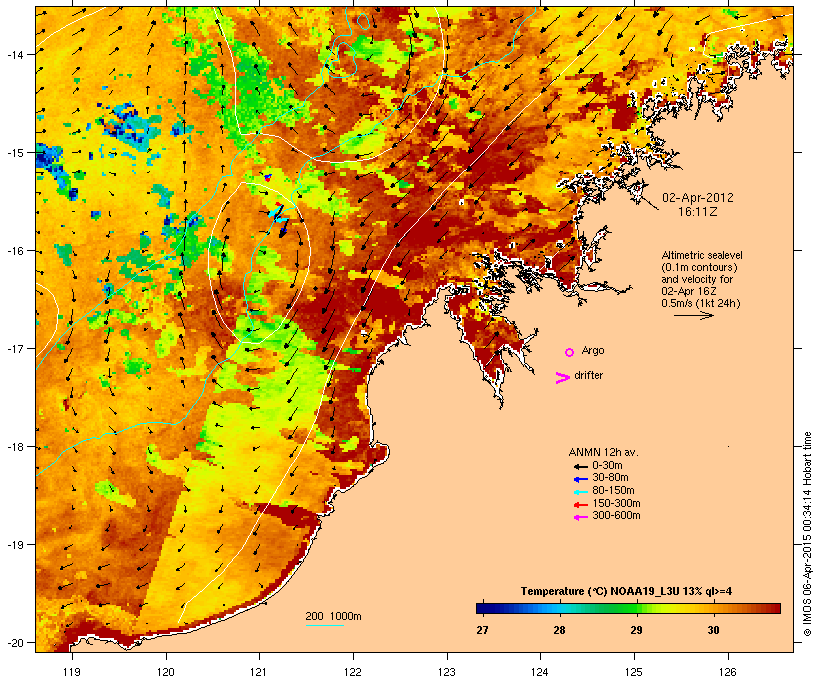This screenshot has height=680, width=820.
Task: Click the 'Argo' legend label
Action: click(x=593, y=350)
